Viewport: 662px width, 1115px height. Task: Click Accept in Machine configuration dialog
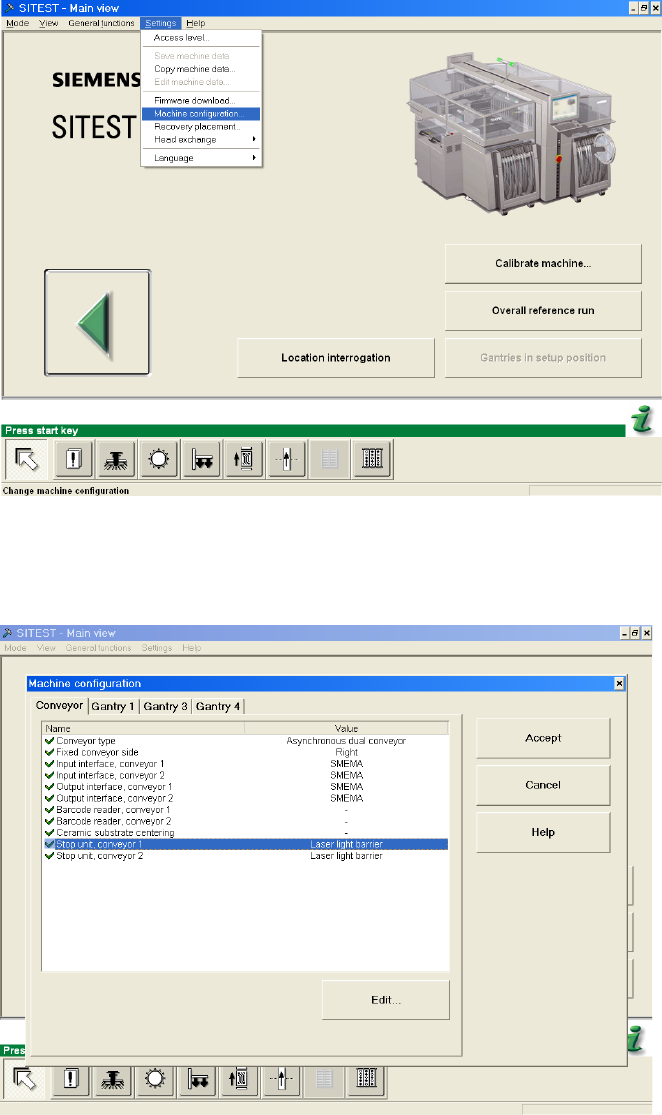tap(543, 738)
